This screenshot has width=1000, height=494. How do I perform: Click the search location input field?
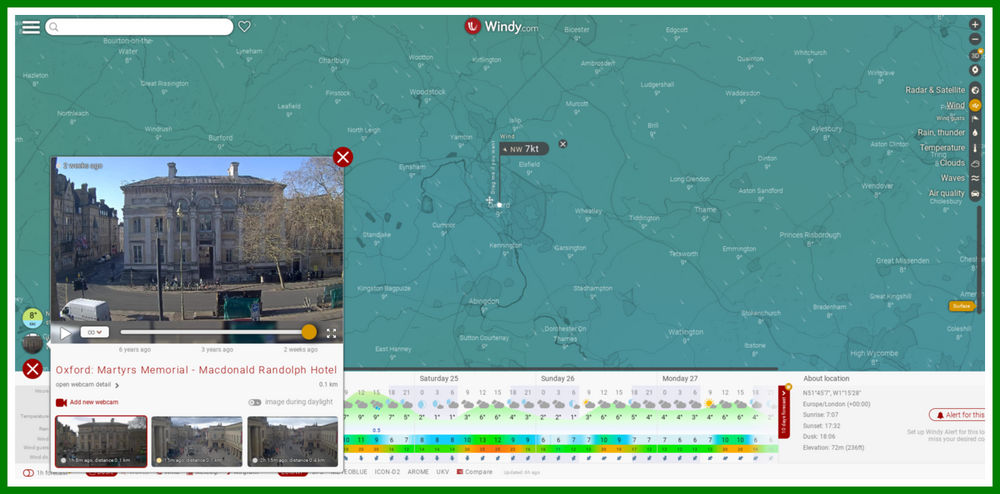139,27
